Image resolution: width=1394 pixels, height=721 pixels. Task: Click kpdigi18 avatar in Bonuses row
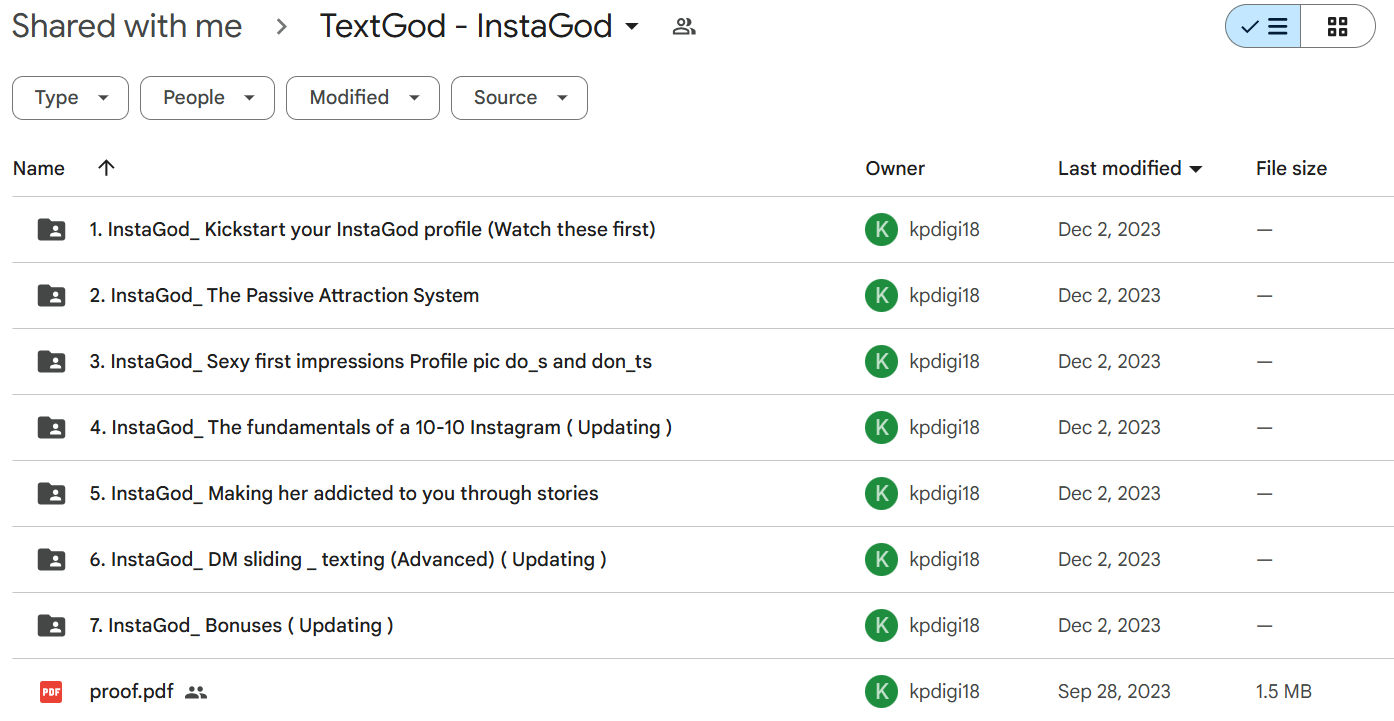tap(881, 626)
